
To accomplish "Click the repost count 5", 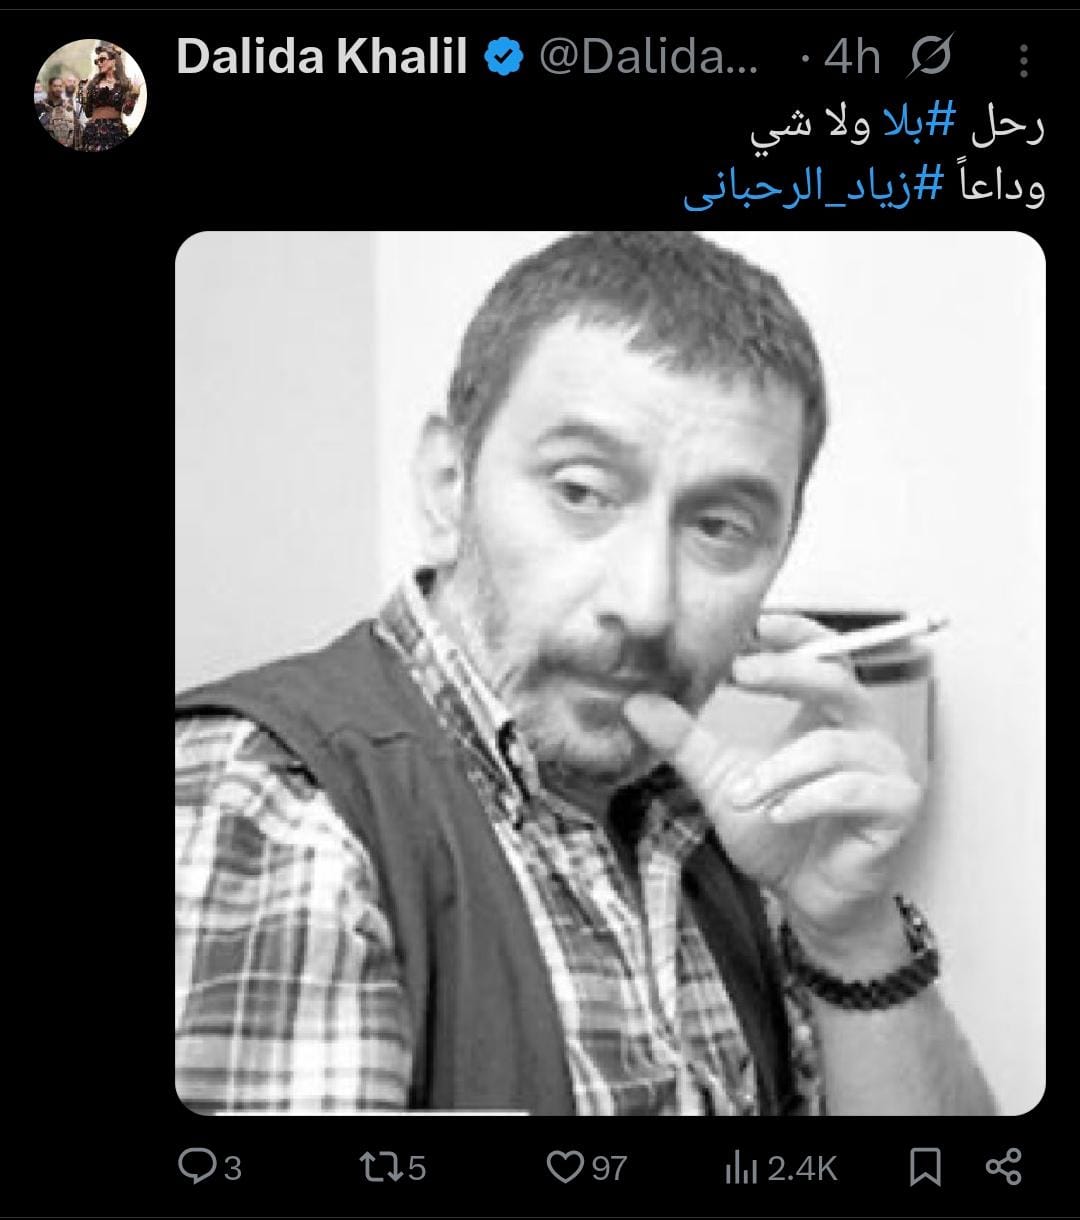I will tap(417, 1167).
